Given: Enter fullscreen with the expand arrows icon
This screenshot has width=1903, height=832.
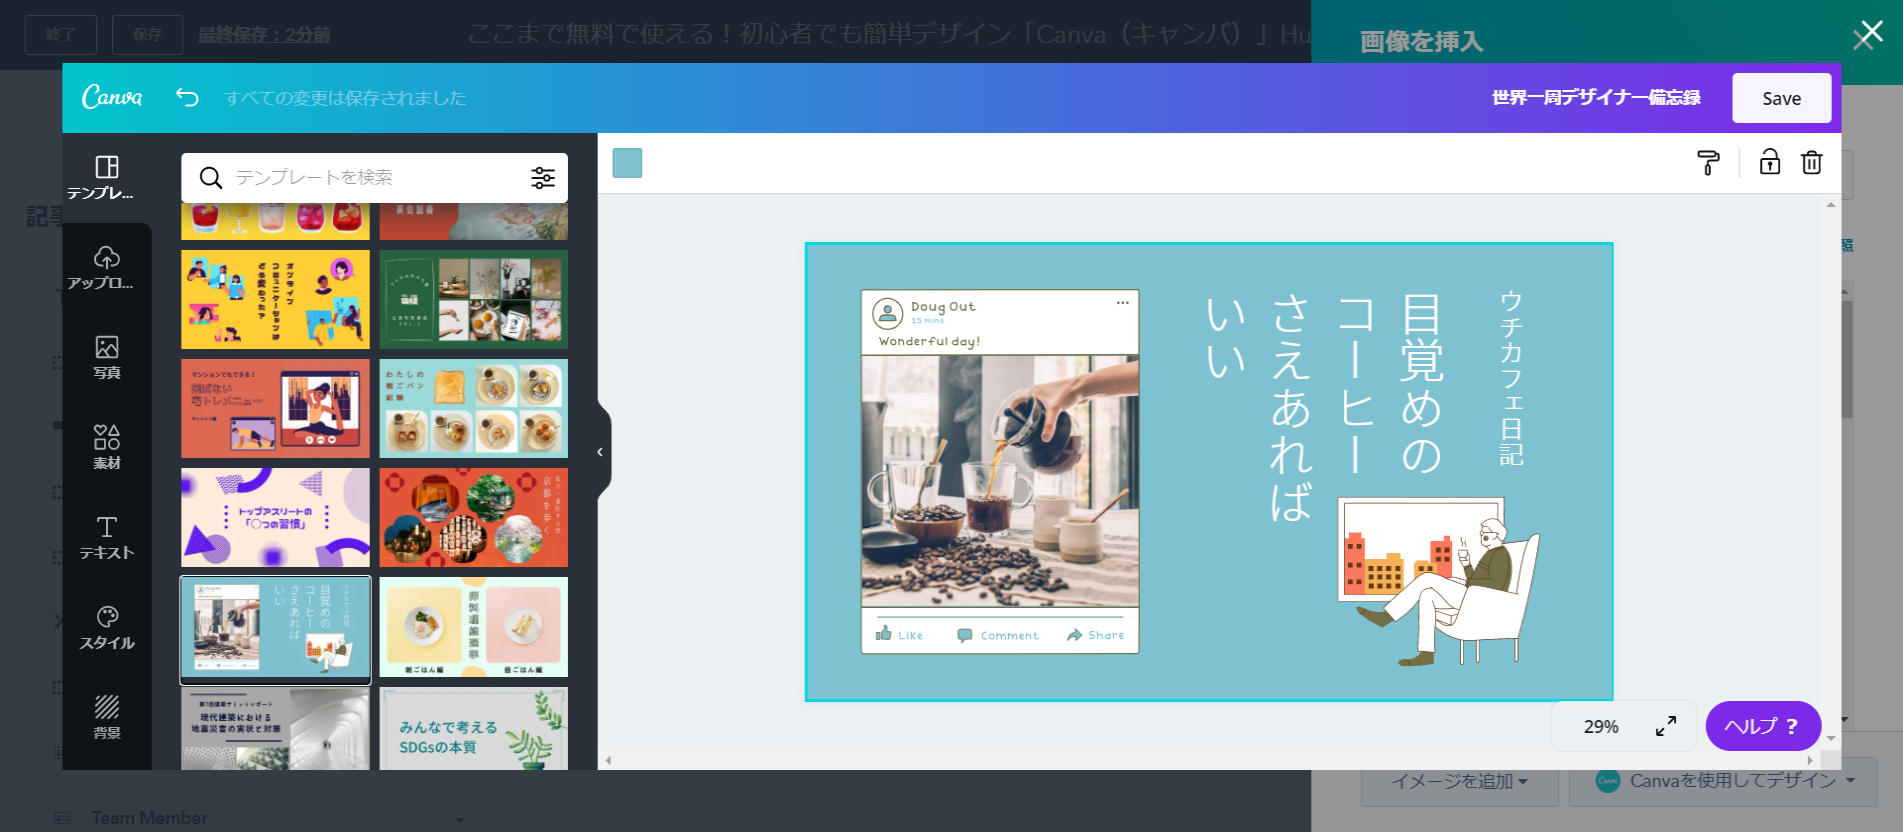Looking at the screenshot, I should pos(1665,727).
